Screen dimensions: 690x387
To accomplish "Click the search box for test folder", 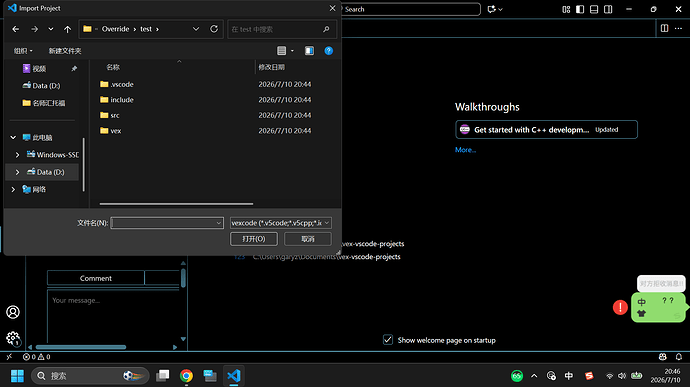I will tap(282, 29).
